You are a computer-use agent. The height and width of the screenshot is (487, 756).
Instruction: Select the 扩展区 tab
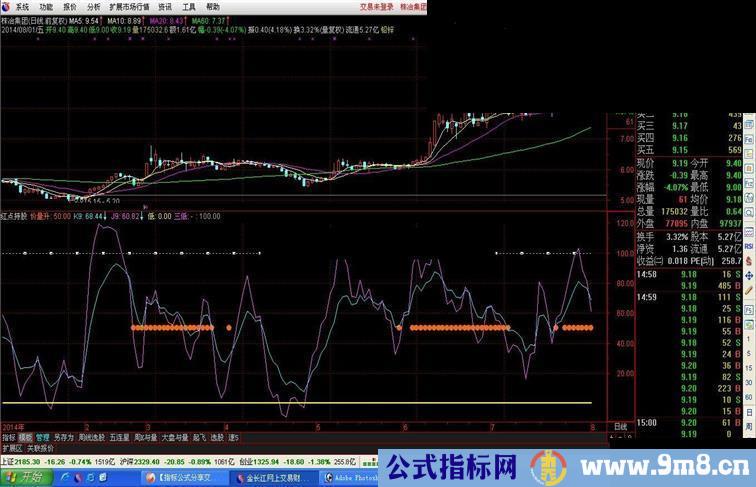pyautogui.click(x=12, y=448)
